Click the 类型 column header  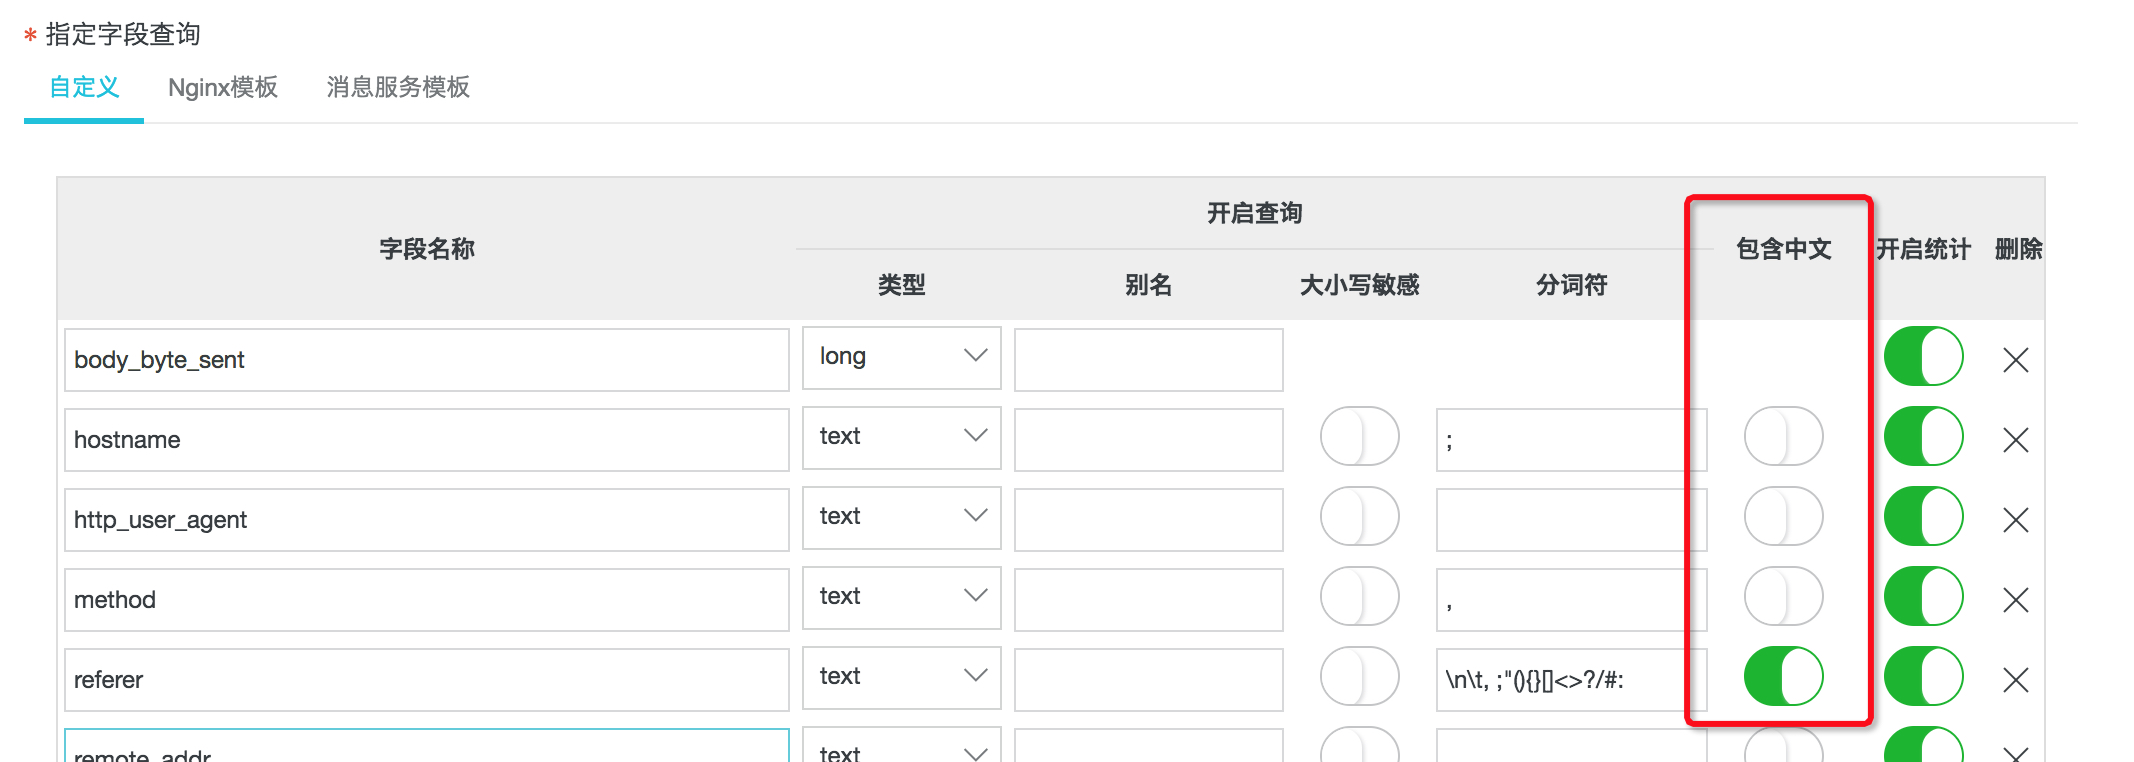point(901,285)
